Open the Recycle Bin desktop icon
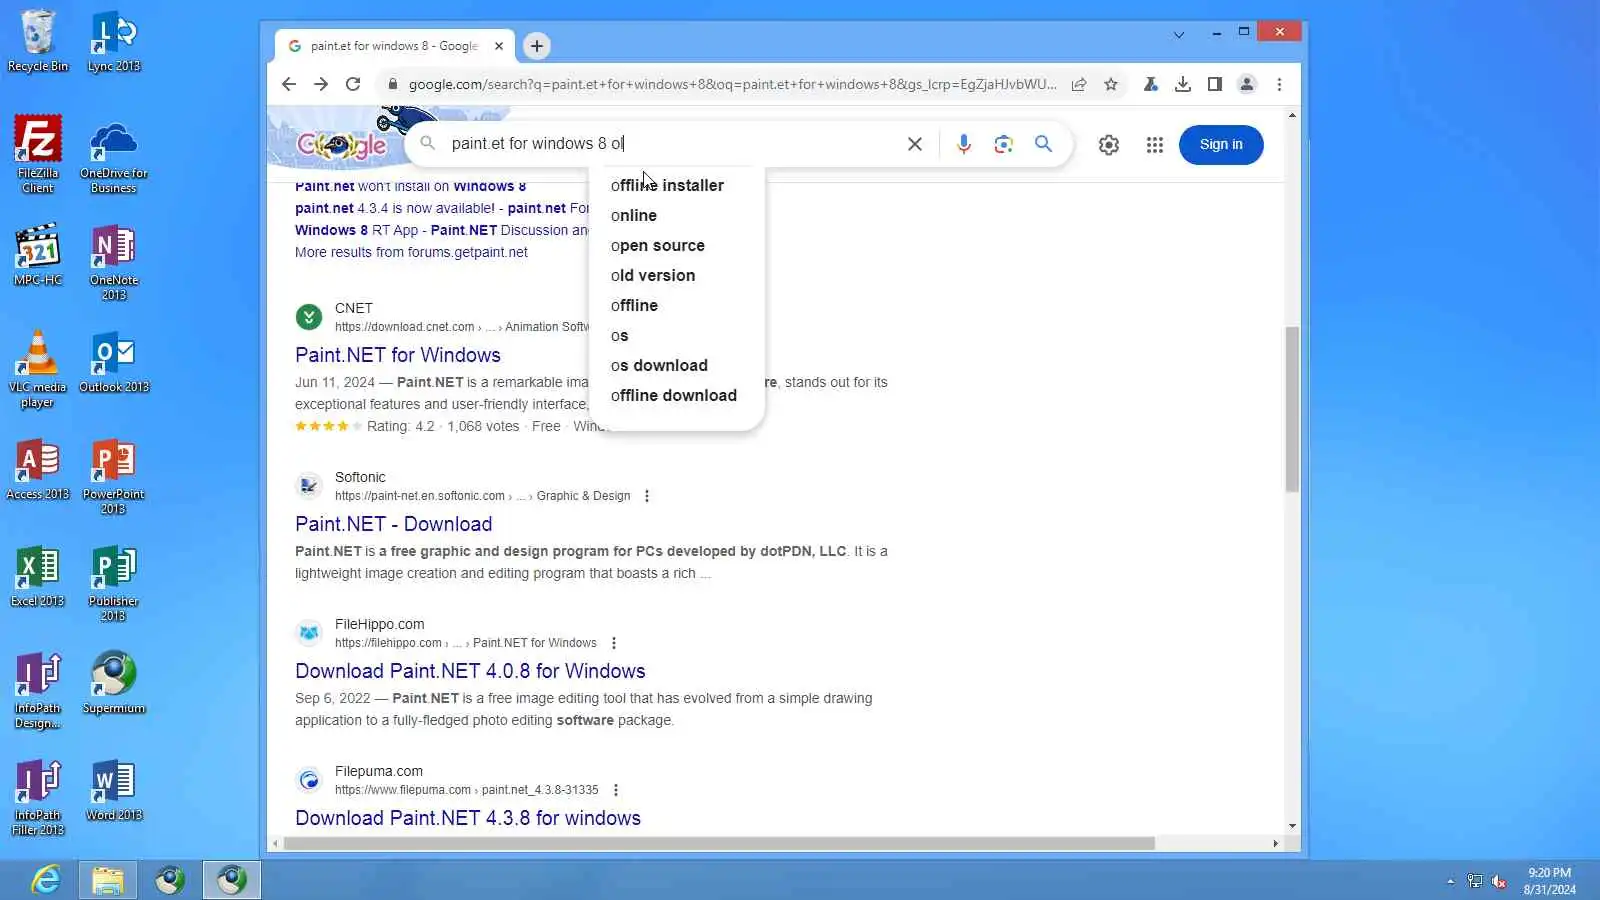Screen dimensions: 1600x900 pos(38,41)
